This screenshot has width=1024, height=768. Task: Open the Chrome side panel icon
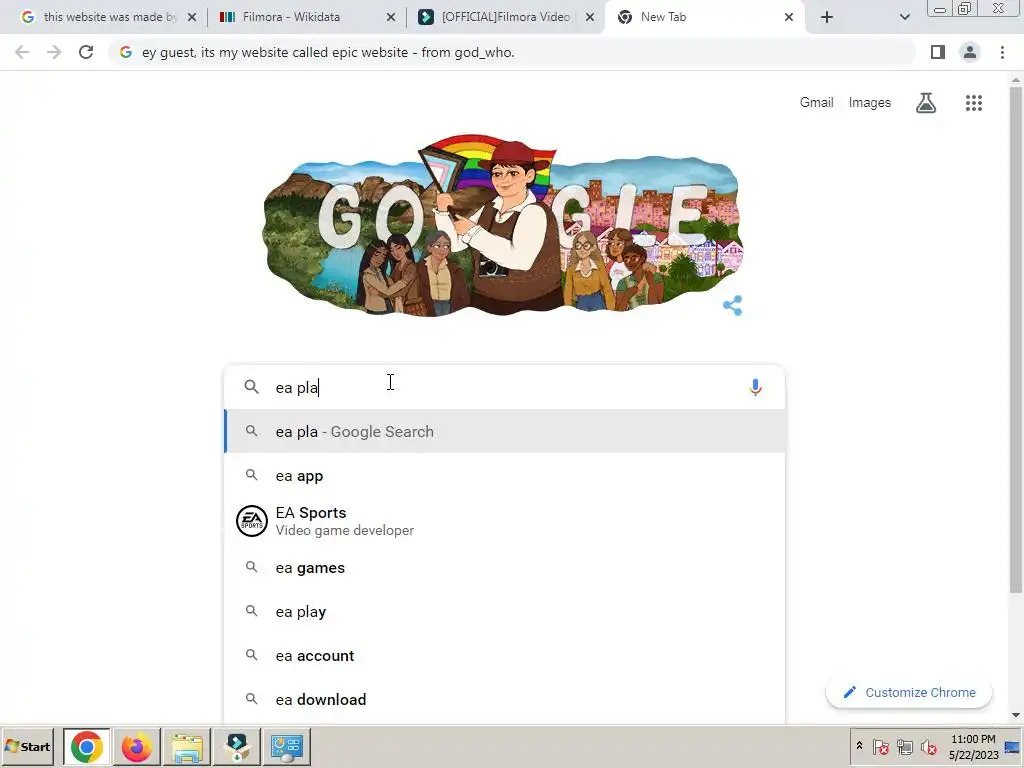(x=938, y=52)
